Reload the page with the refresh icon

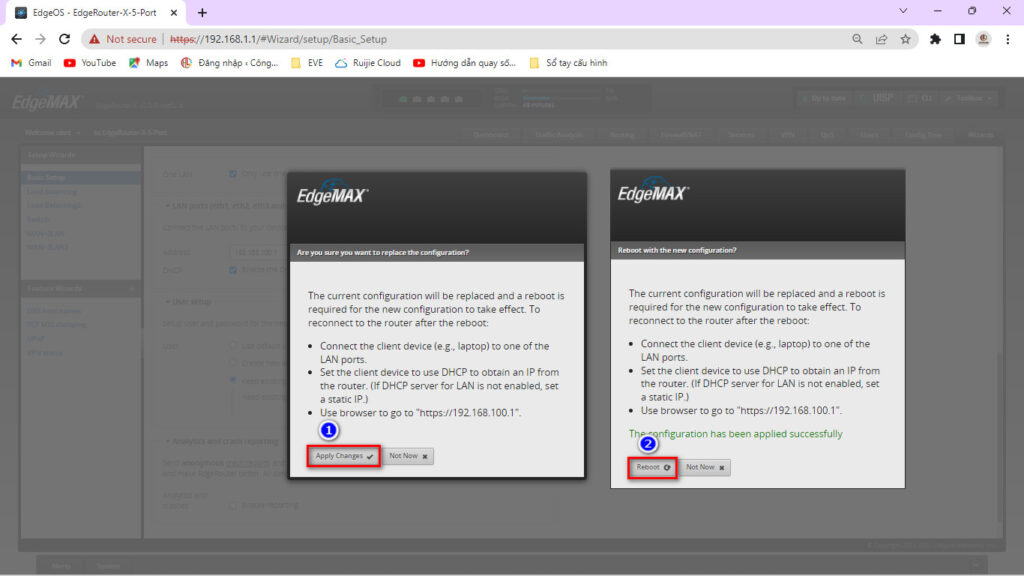65,39
